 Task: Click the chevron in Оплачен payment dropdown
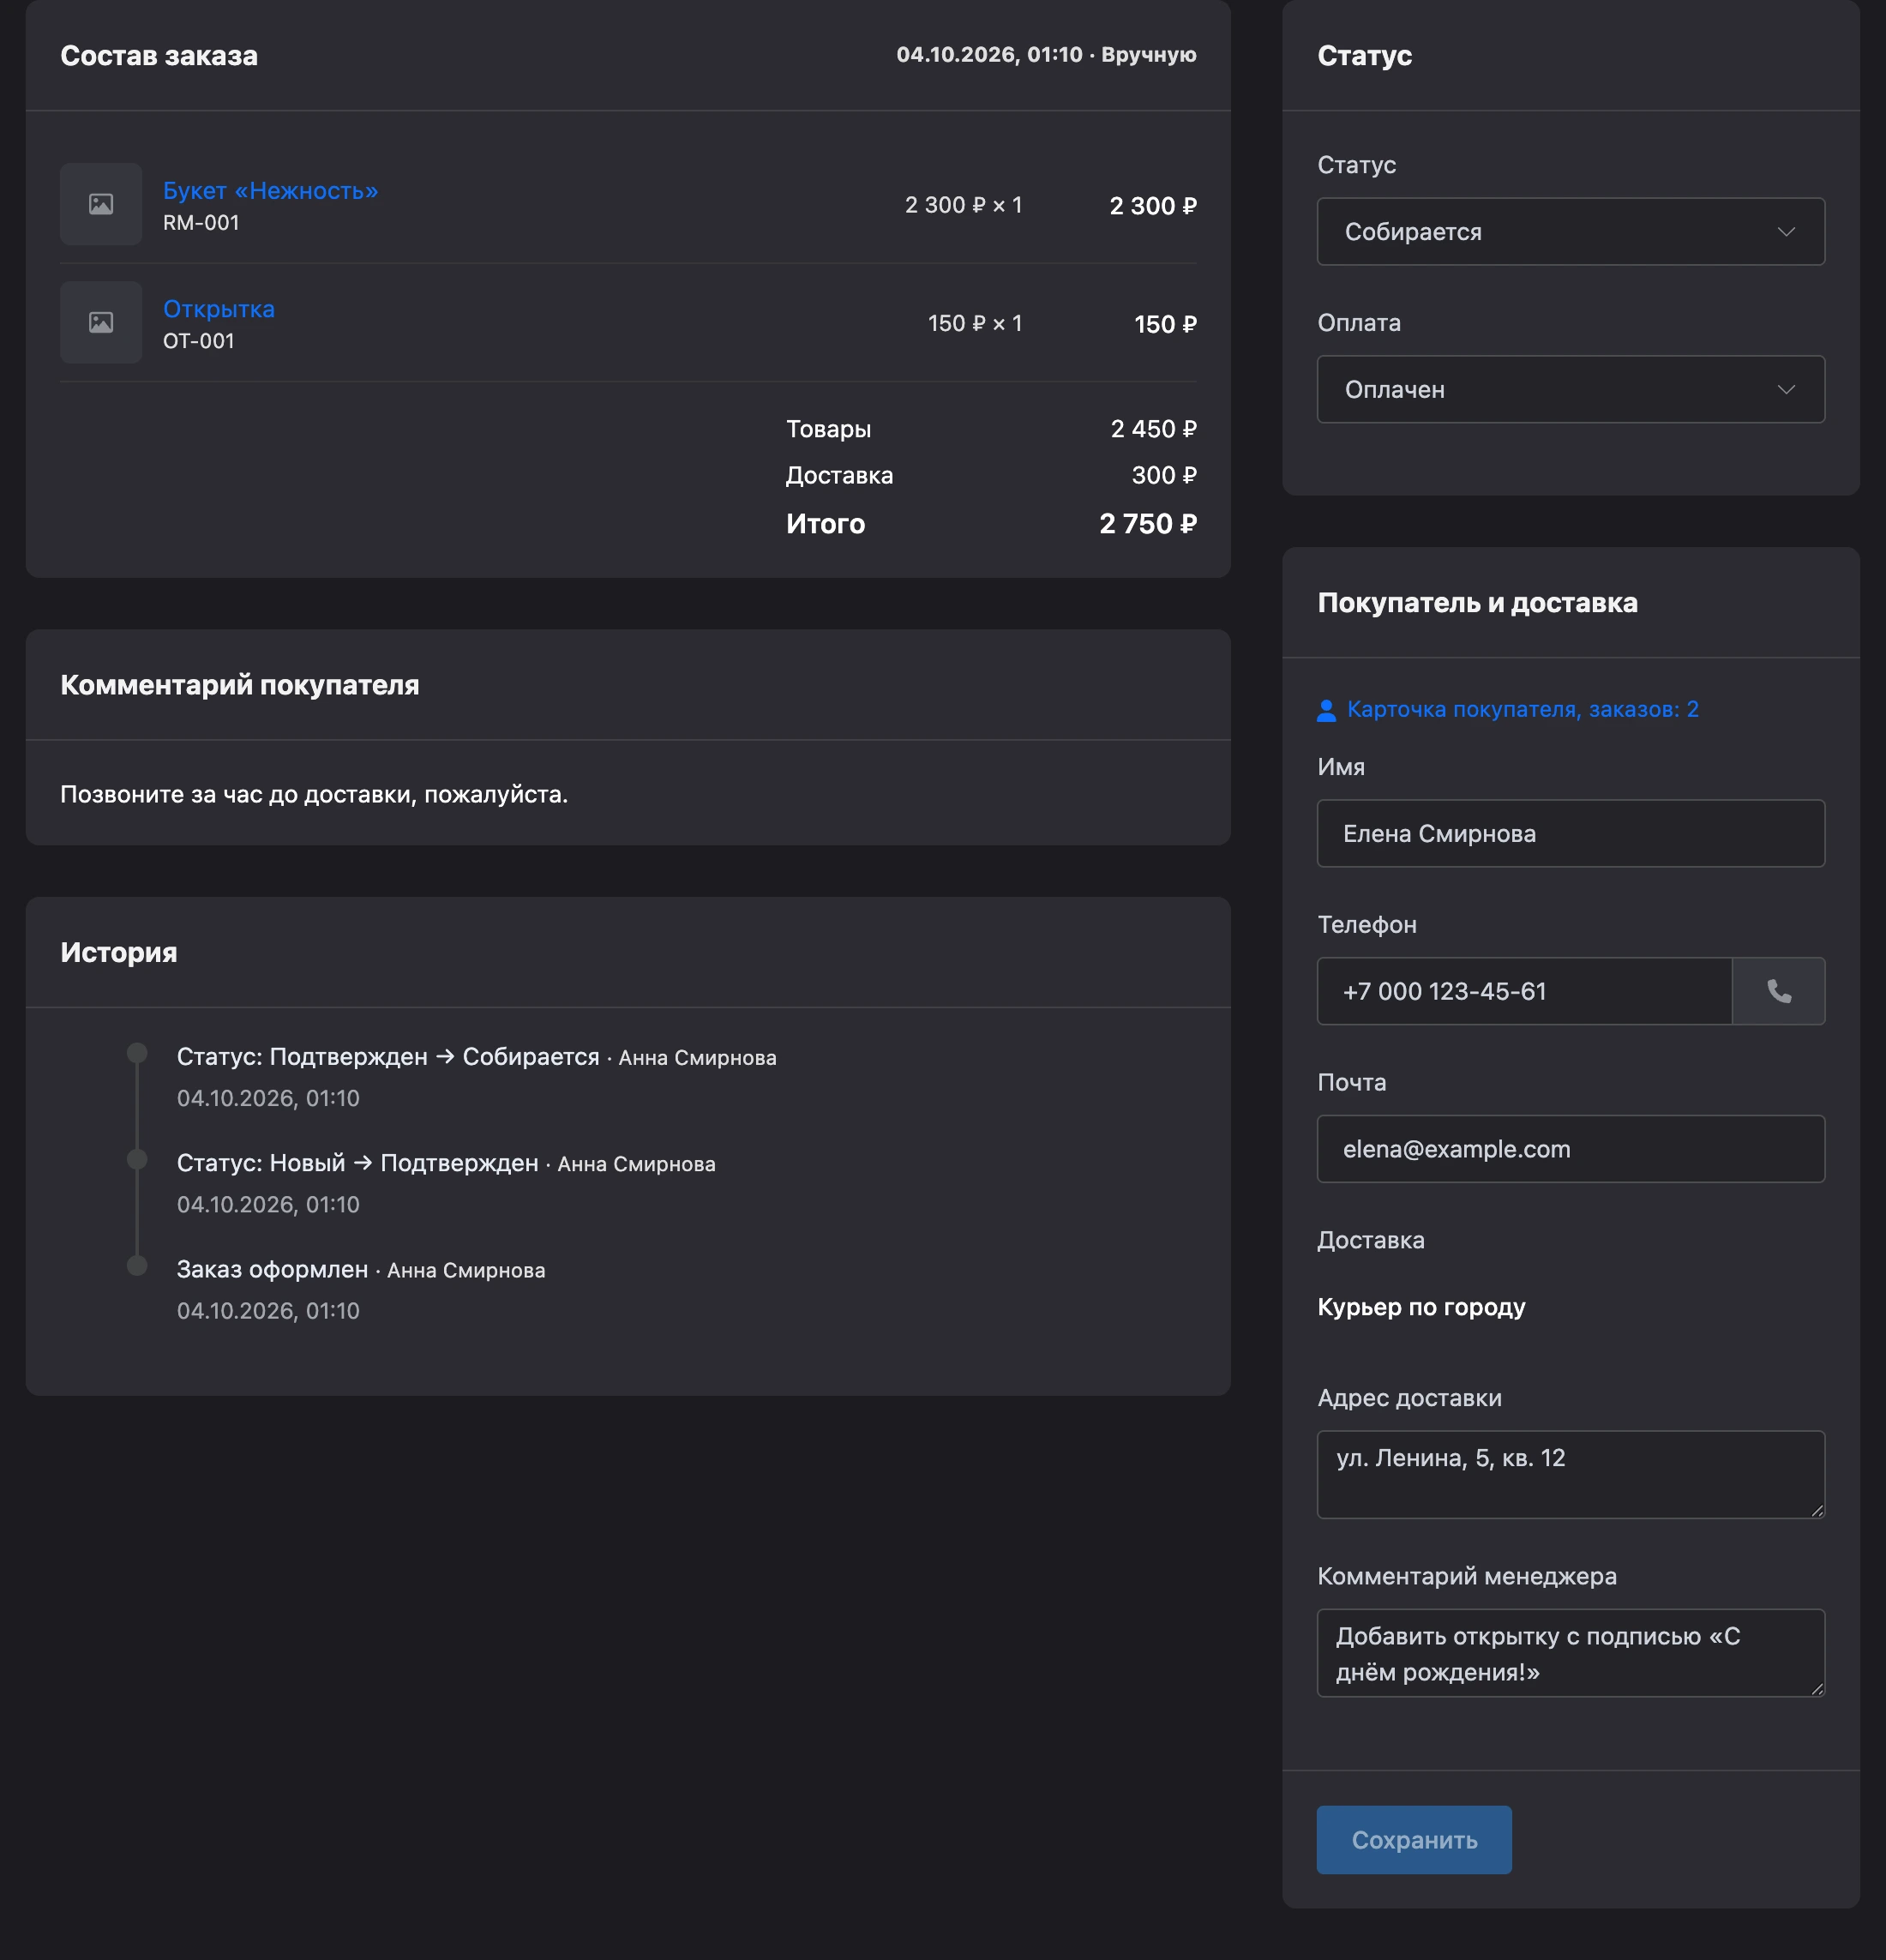(x=1786, y=389)
